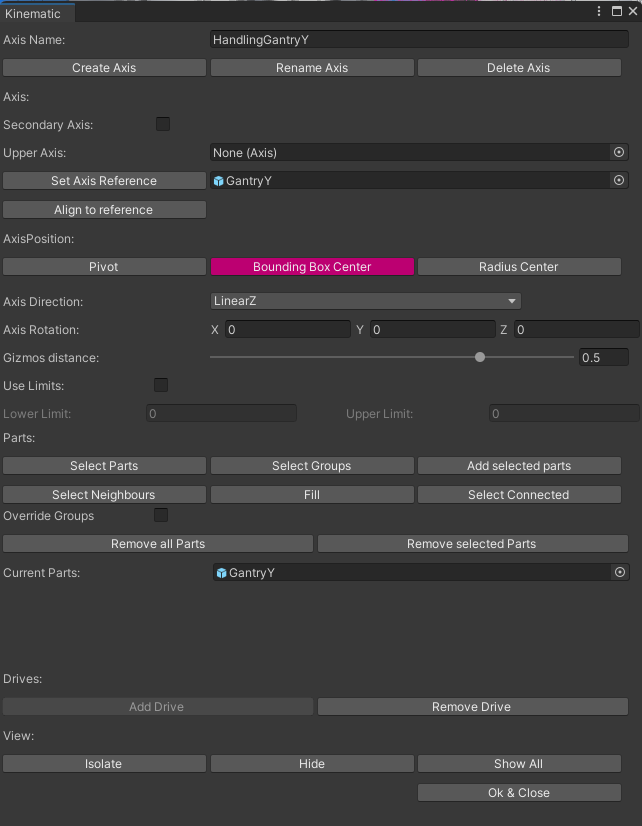Select the Kinematic window tab
The height and width of the screenshot is (826, 642).
coord(33,13)
